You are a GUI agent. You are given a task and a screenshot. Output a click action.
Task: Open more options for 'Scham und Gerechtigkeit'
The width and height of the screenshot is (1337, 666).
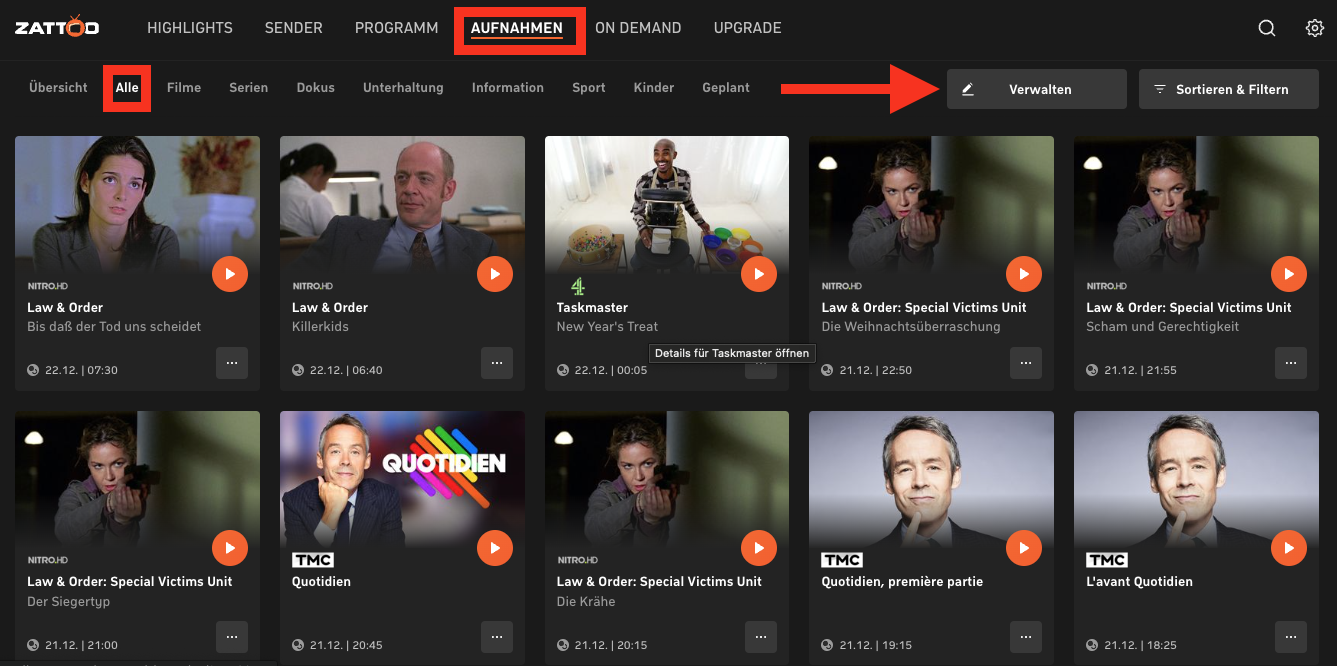(1291, 363)
